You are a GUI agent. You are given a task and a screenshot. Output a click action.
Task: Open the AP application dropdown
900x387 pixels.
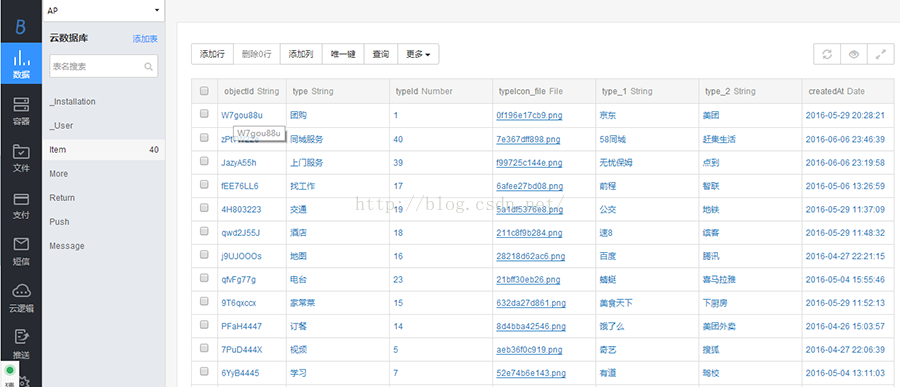tap(103, 10)
